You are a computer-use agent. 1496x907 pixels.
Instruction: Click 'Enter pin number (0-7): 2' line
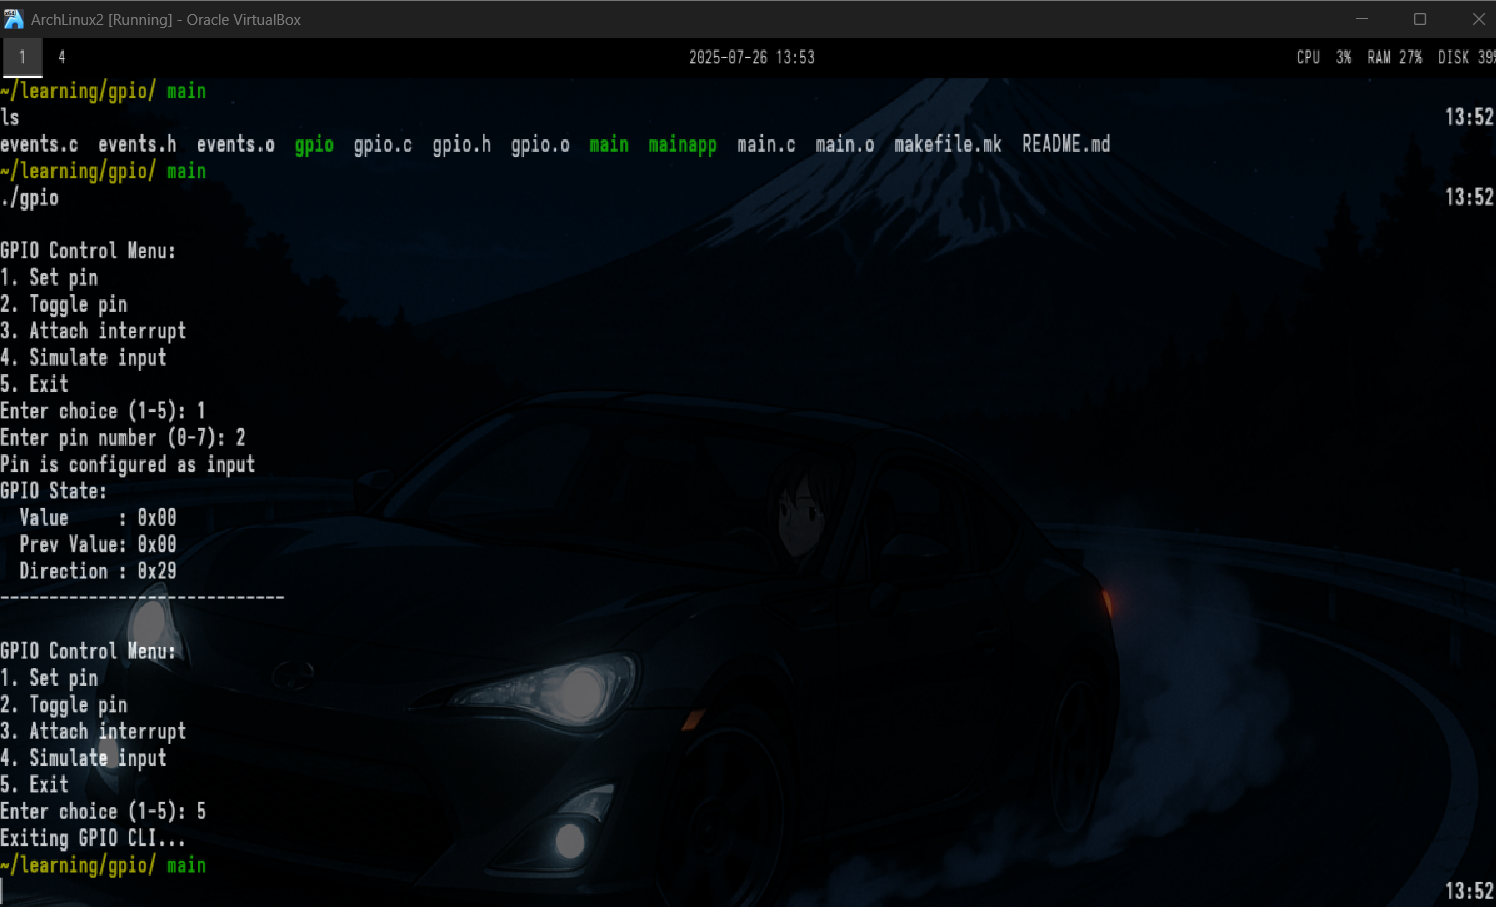coord(123,438)
